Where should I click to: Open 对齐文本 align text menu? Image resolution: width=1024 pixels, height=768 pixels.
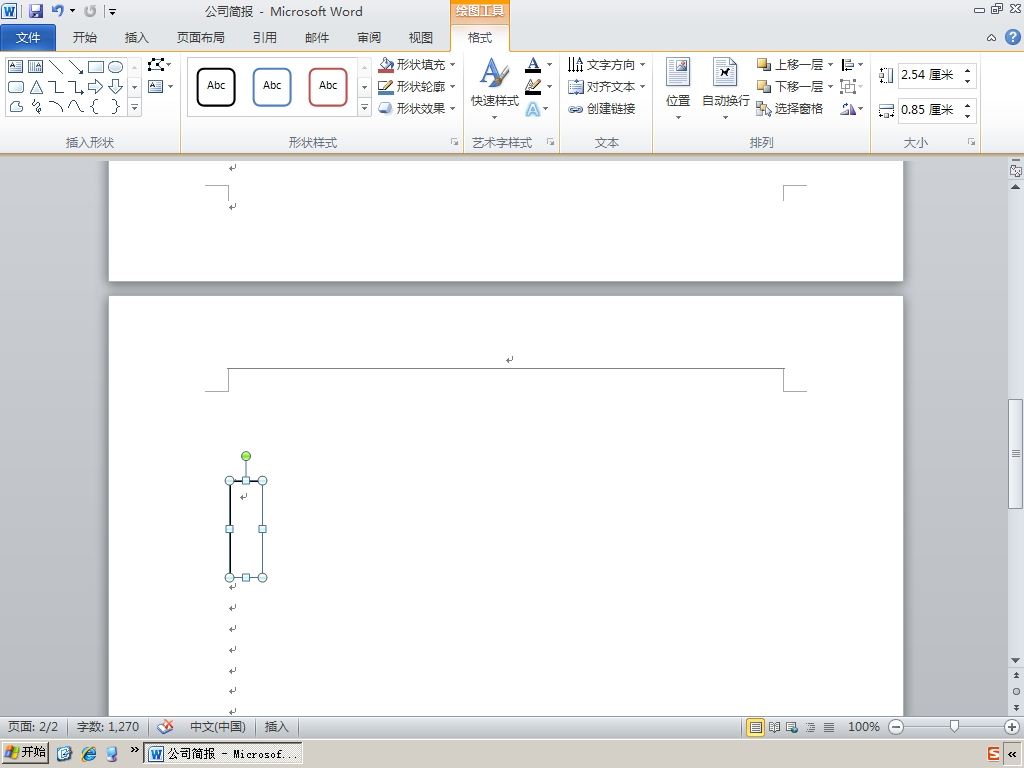pyautogui.click(x=606, y=86)
